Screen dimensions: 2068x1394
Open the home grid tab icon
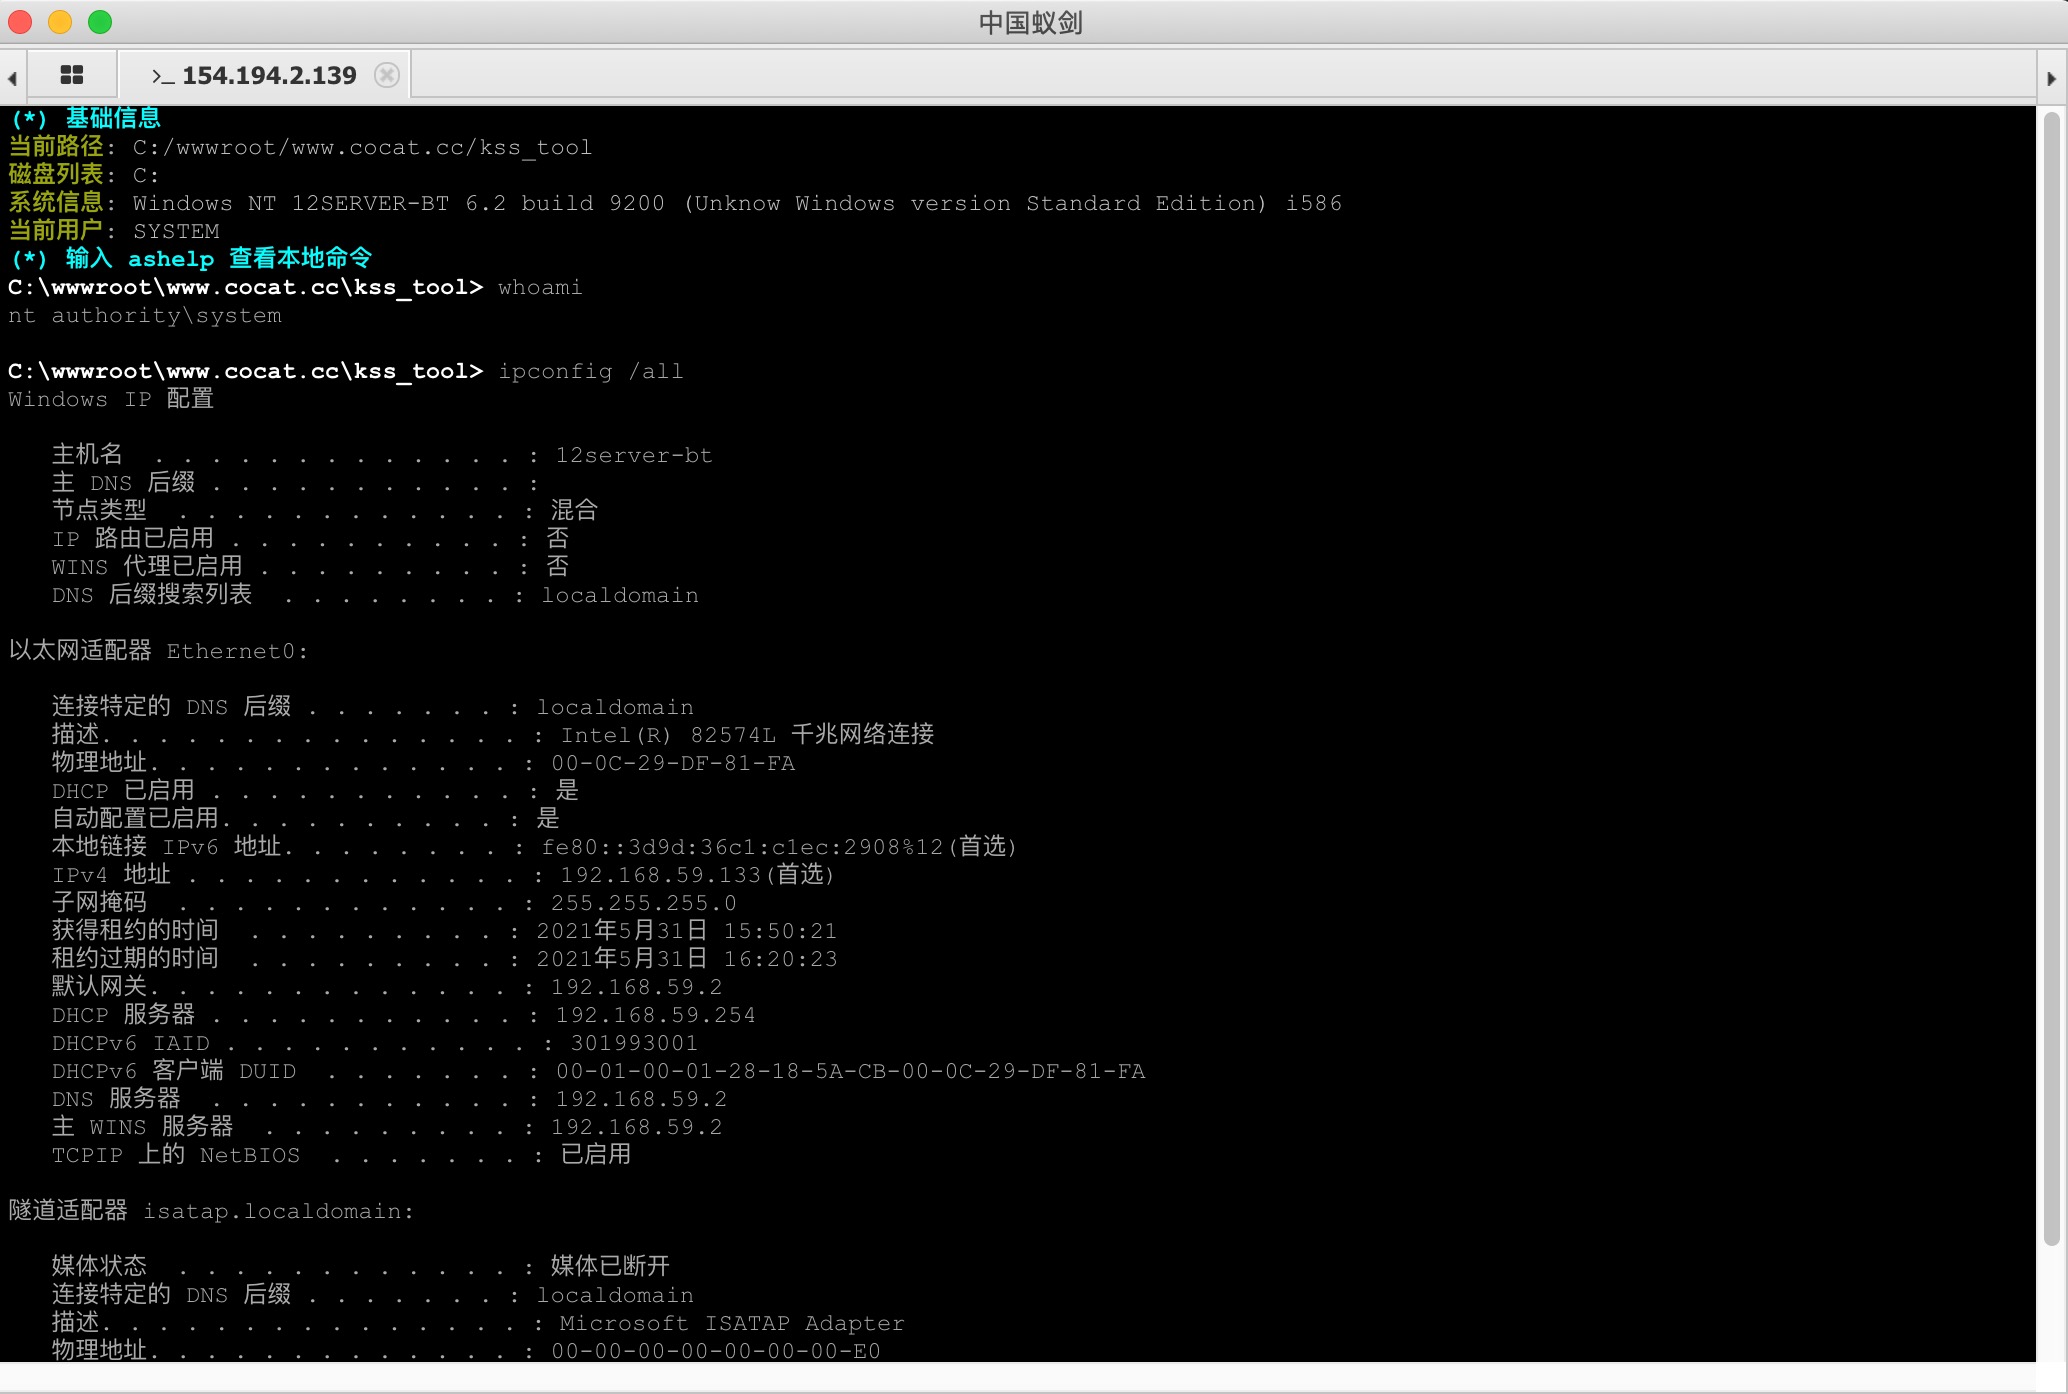tap(72, 75)
